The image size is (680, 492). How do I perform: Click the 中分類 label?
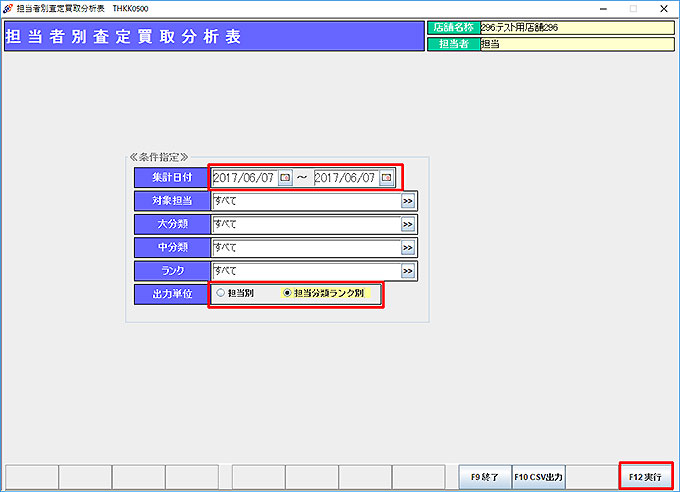(x=172, y=247)
